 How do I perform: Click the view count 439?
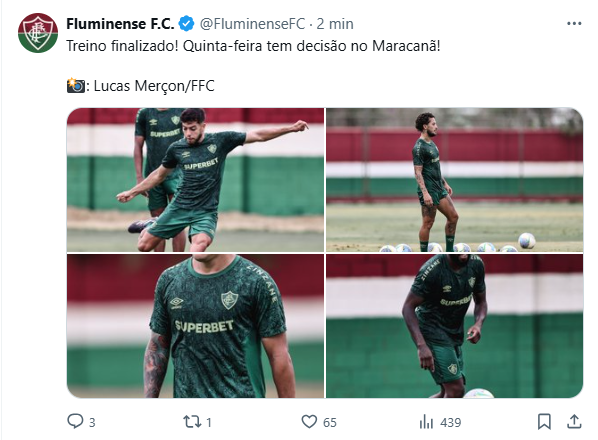[x=450, y=422]
